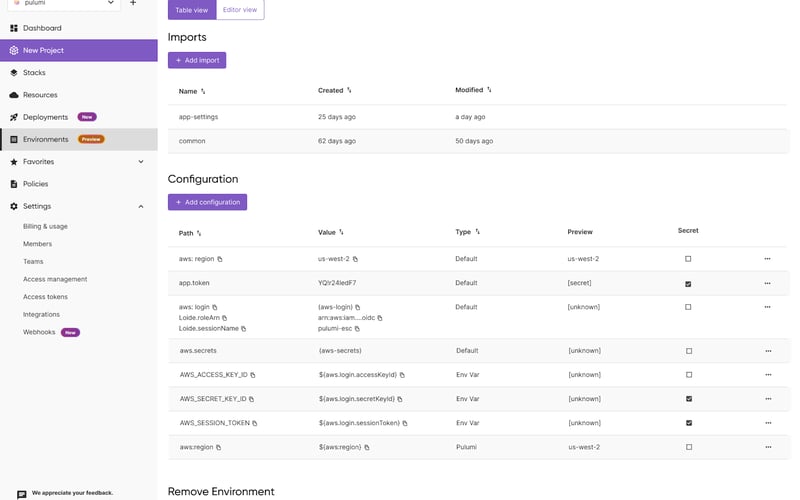Screen dimensions: 800x500
Task: Open more options for aws.secrets row
Action: pos(768,351)
